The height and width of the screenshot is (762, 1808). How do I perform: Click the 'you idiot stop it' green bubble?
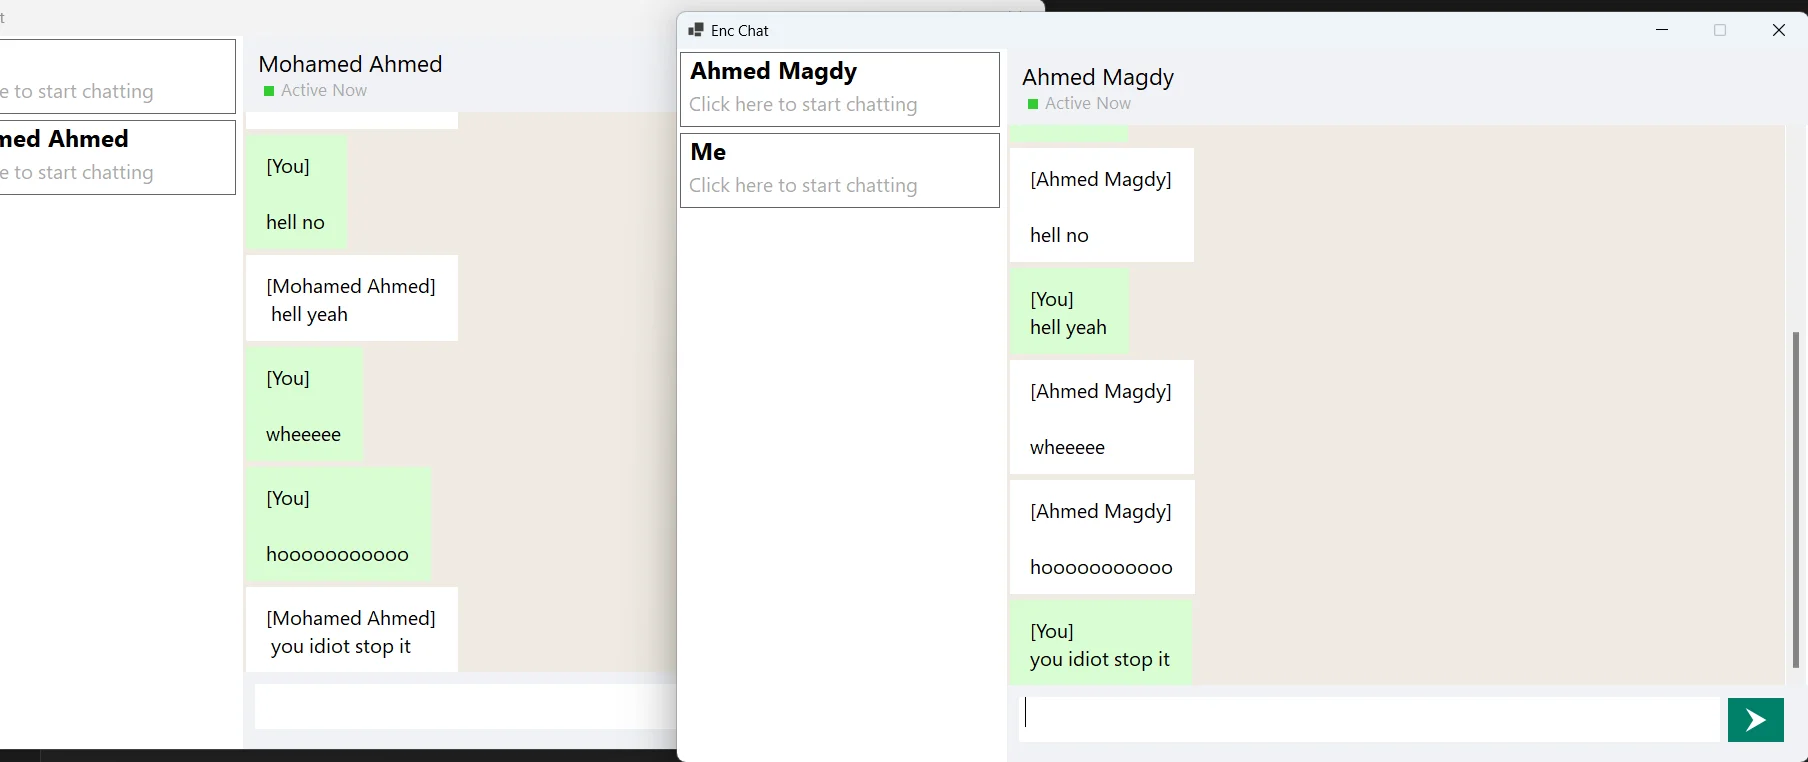tap(1100, 642)
